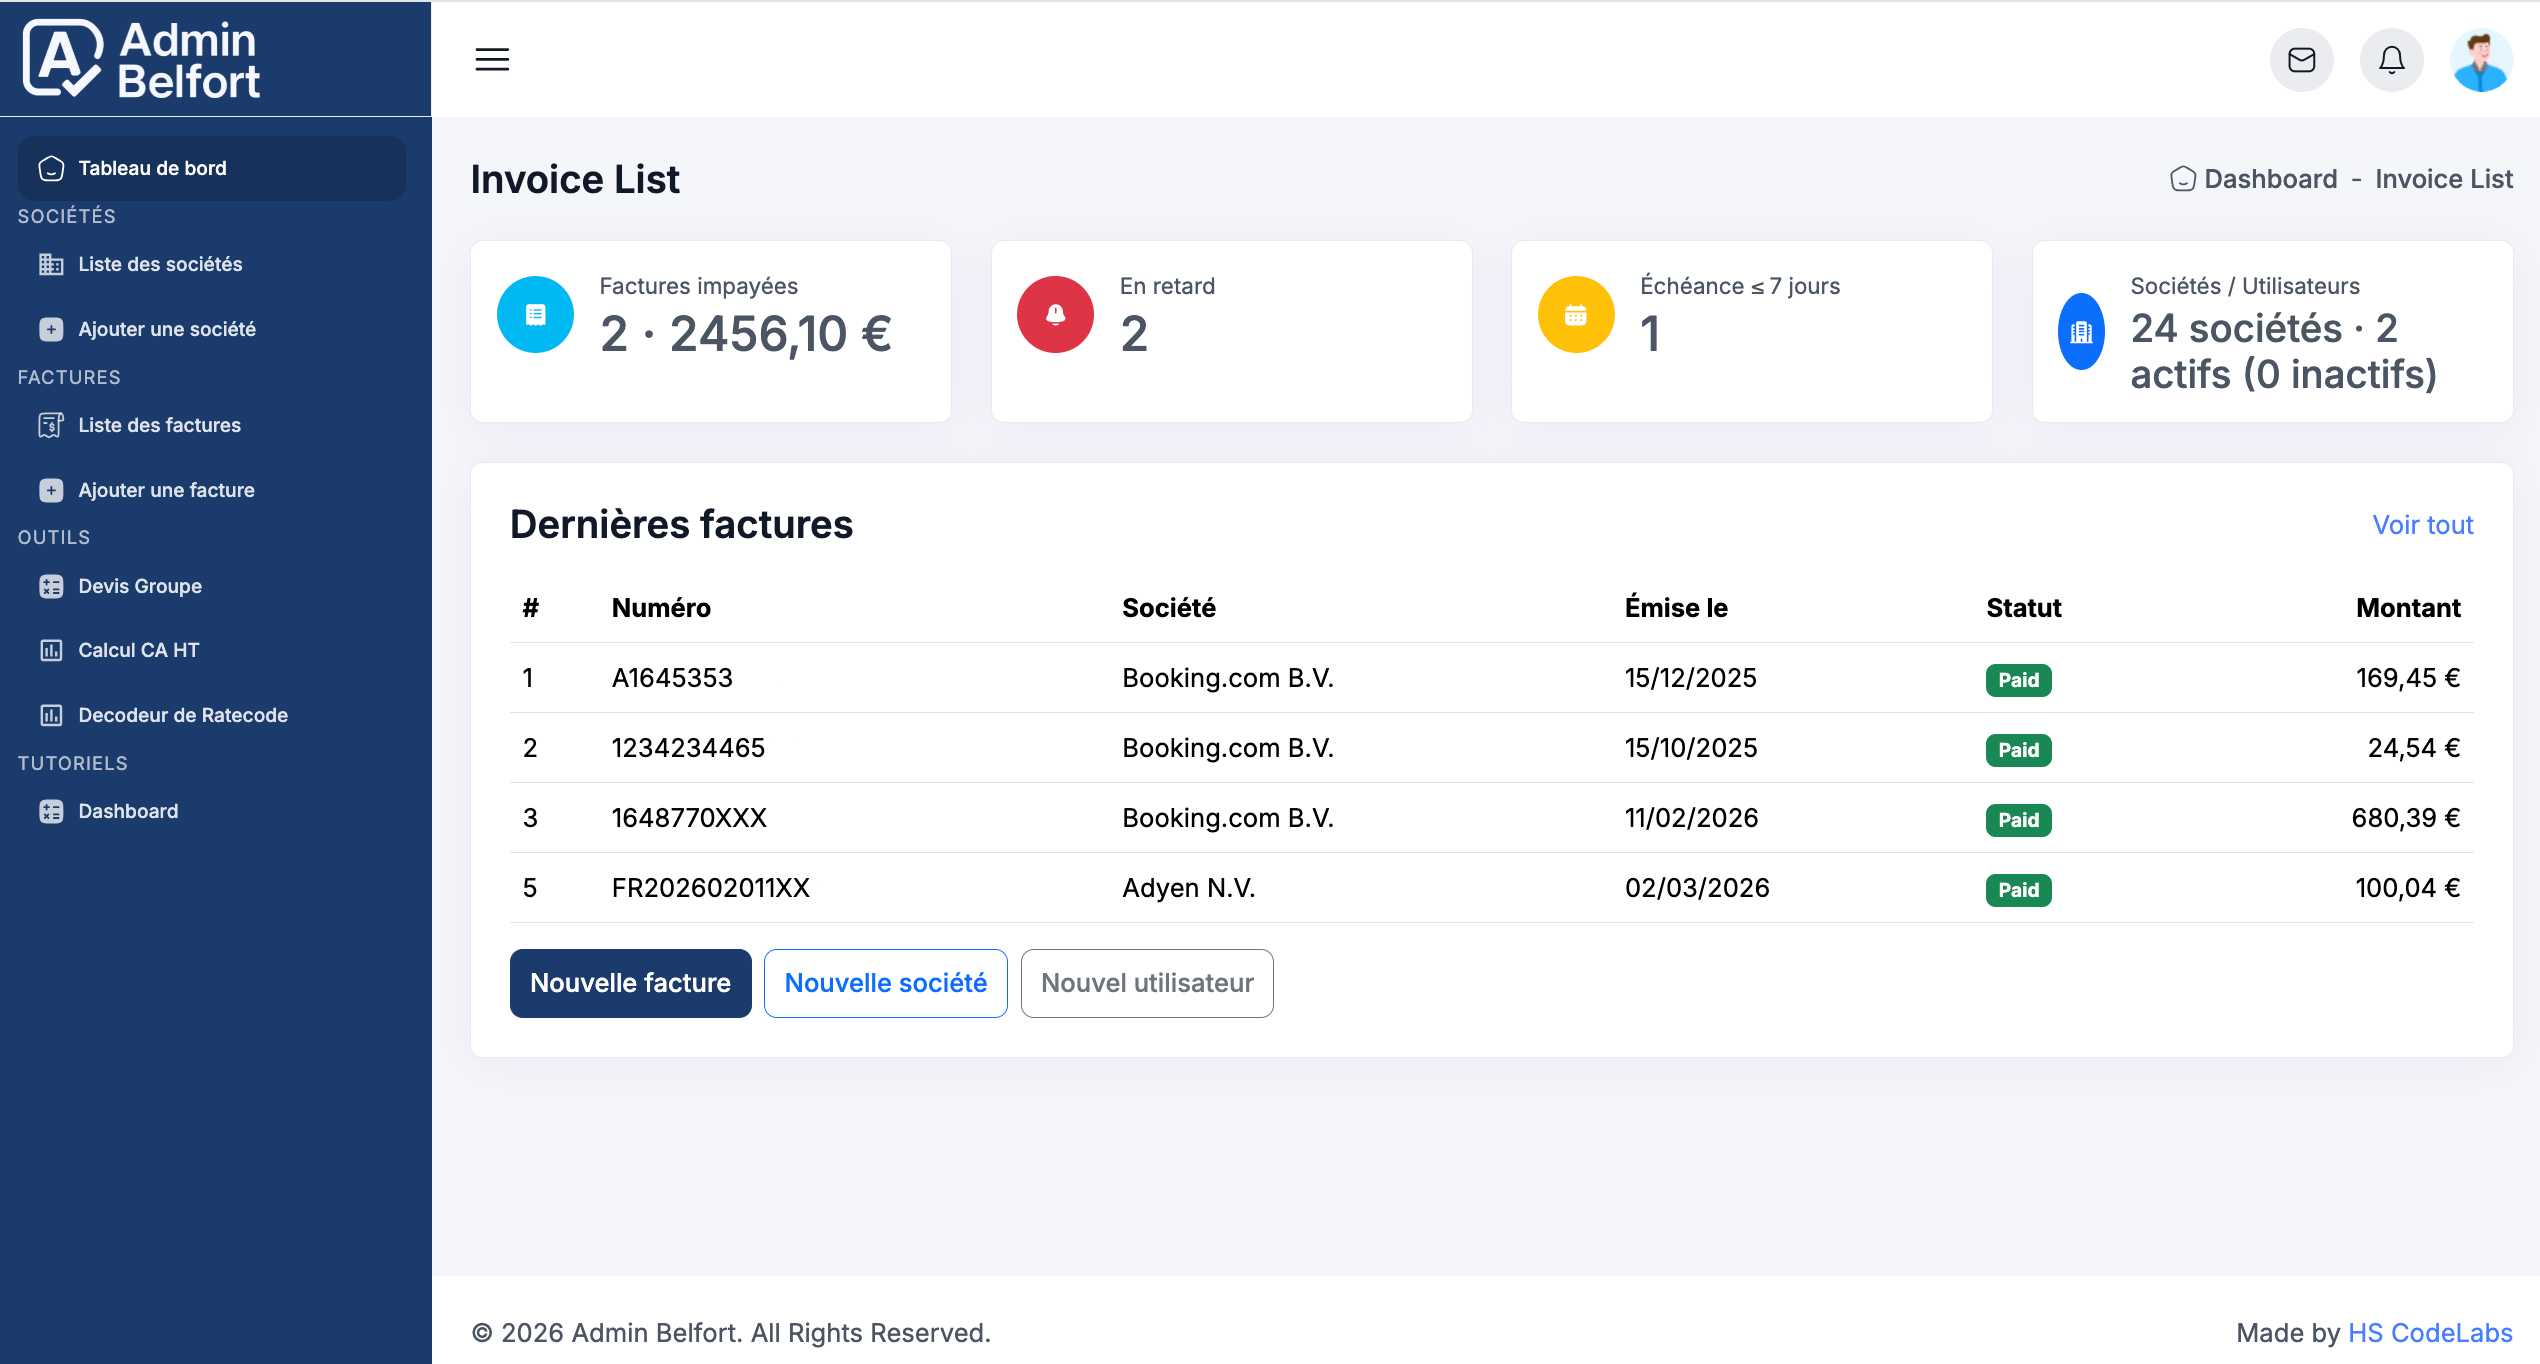Click the Ajouter une société plus icon

click(52, 329)
